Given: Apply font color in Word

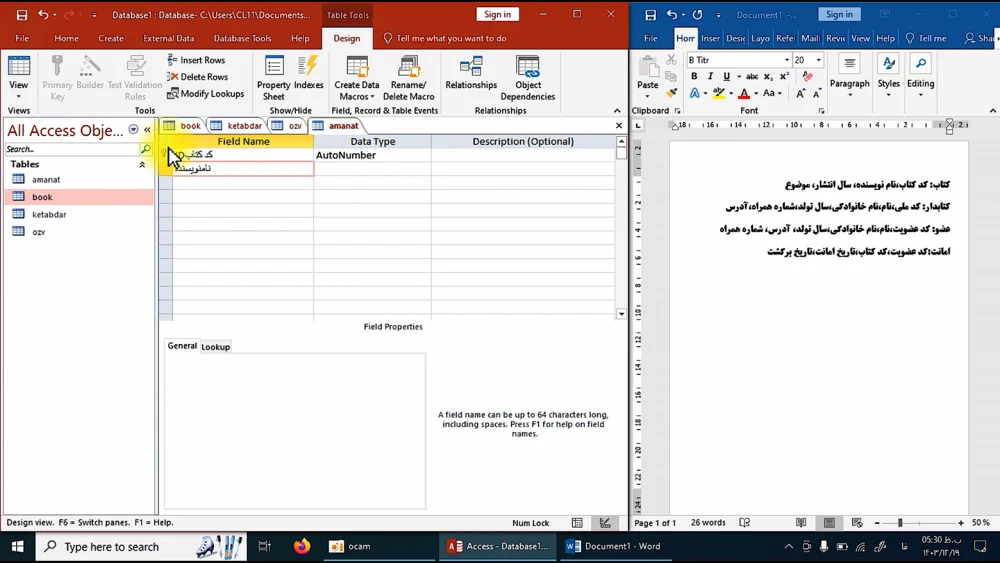Looking at the screenshot, I should (744, 94).
